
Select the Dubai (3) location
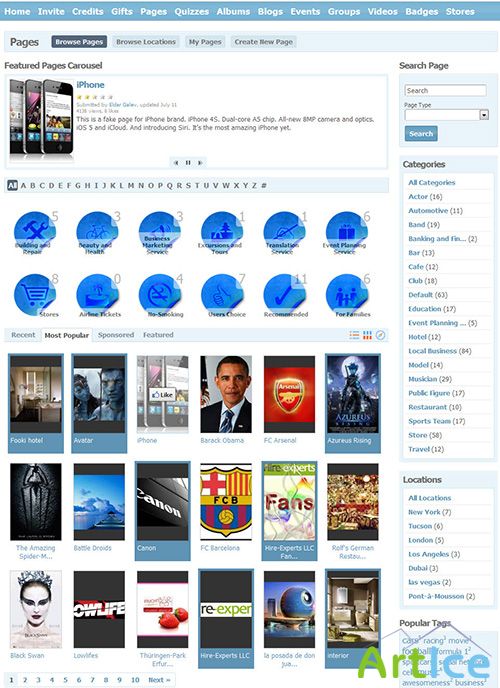[423, 568]
